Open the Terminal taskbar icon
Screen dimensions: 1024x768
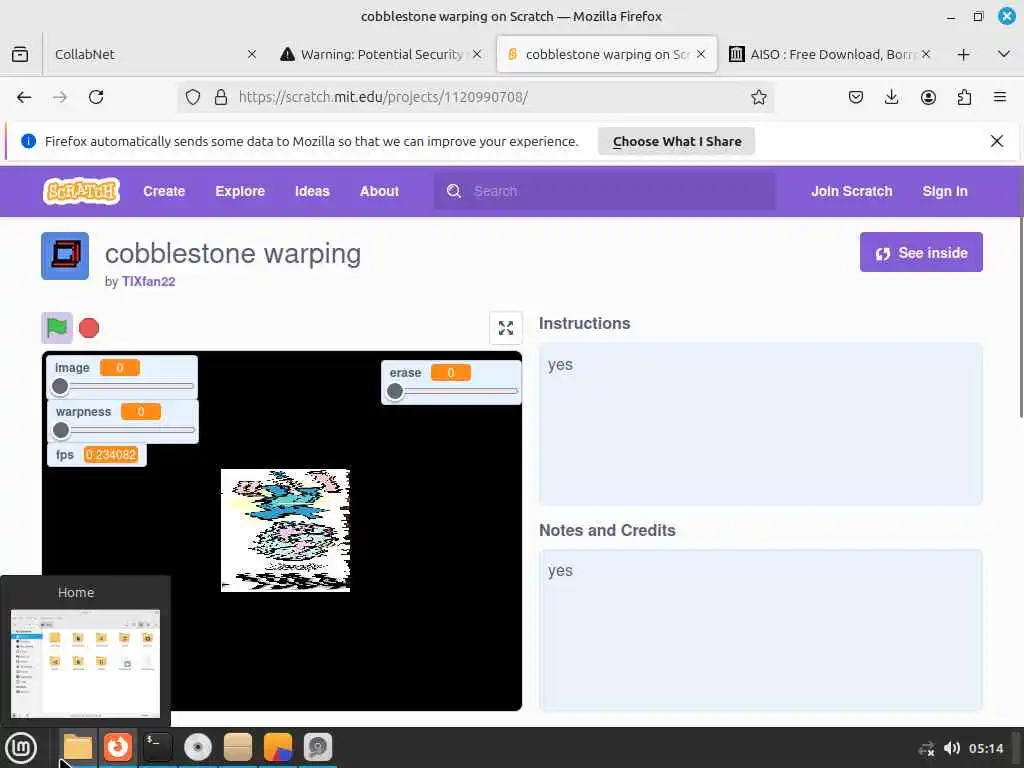[157, 747]
